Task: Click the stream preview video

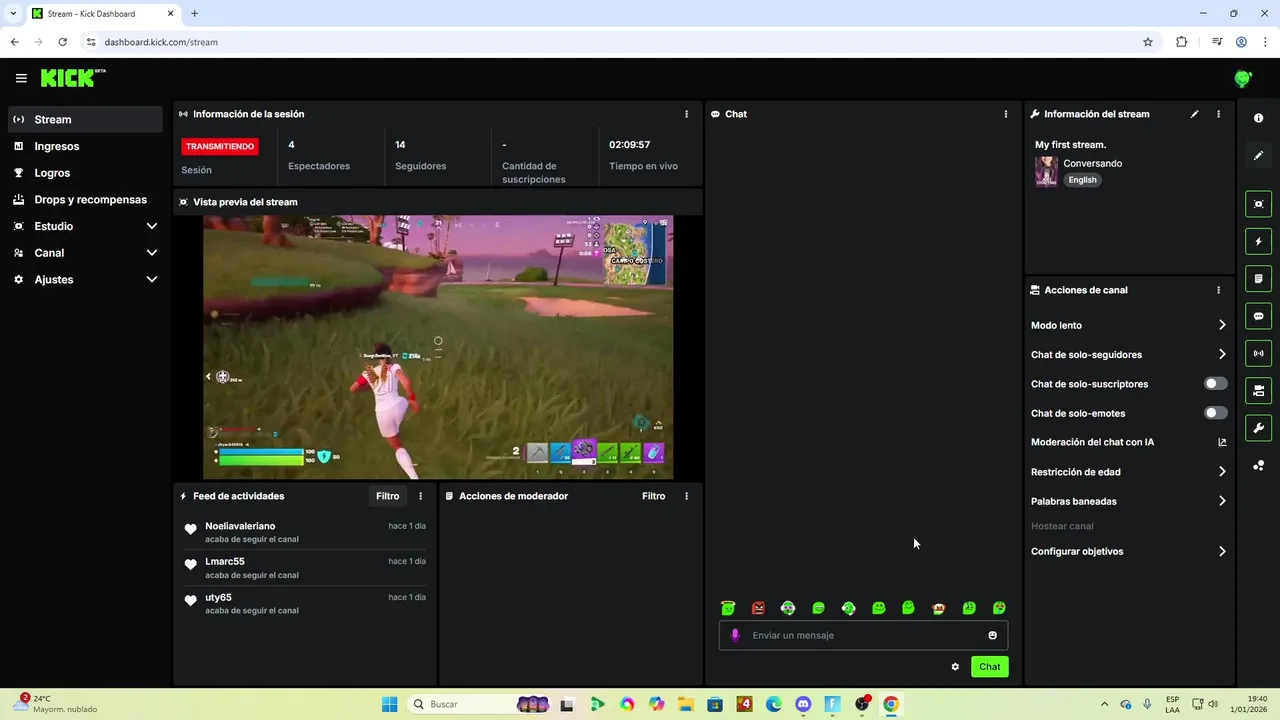Action: coord(438,347)
